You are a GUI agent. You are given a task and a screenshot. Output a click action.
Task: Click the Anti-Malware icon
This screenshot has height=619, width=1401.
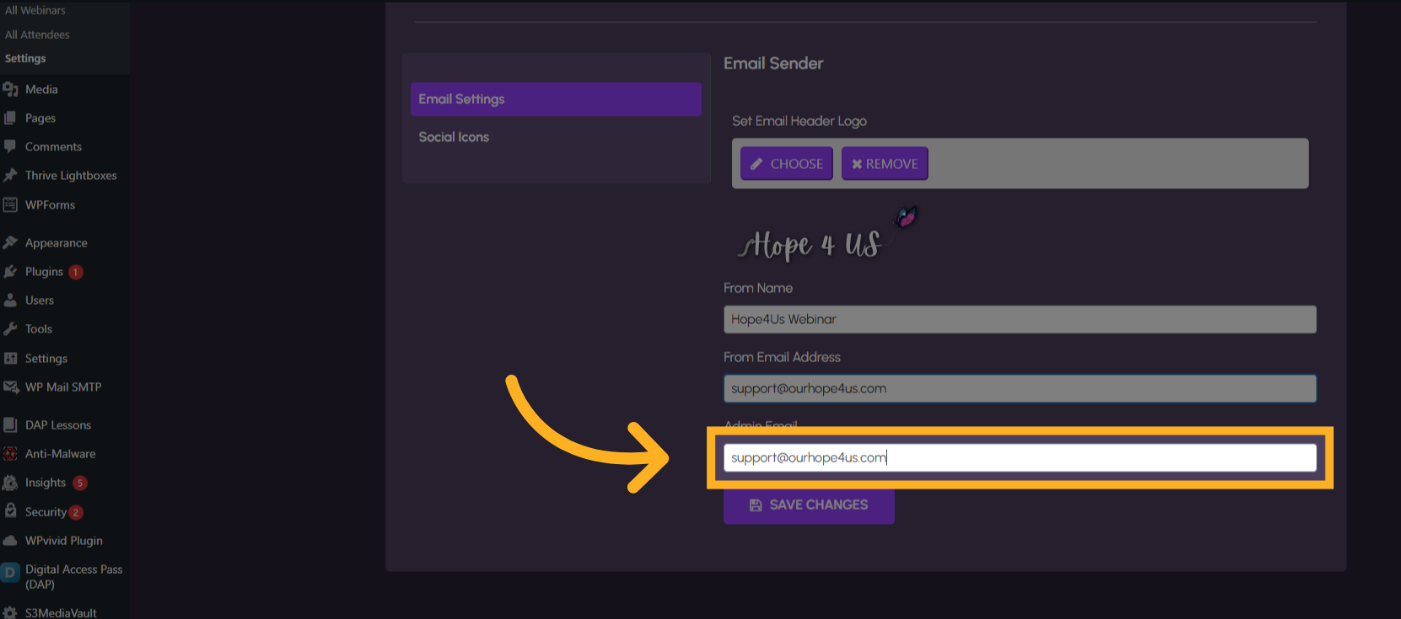[10, 454]
